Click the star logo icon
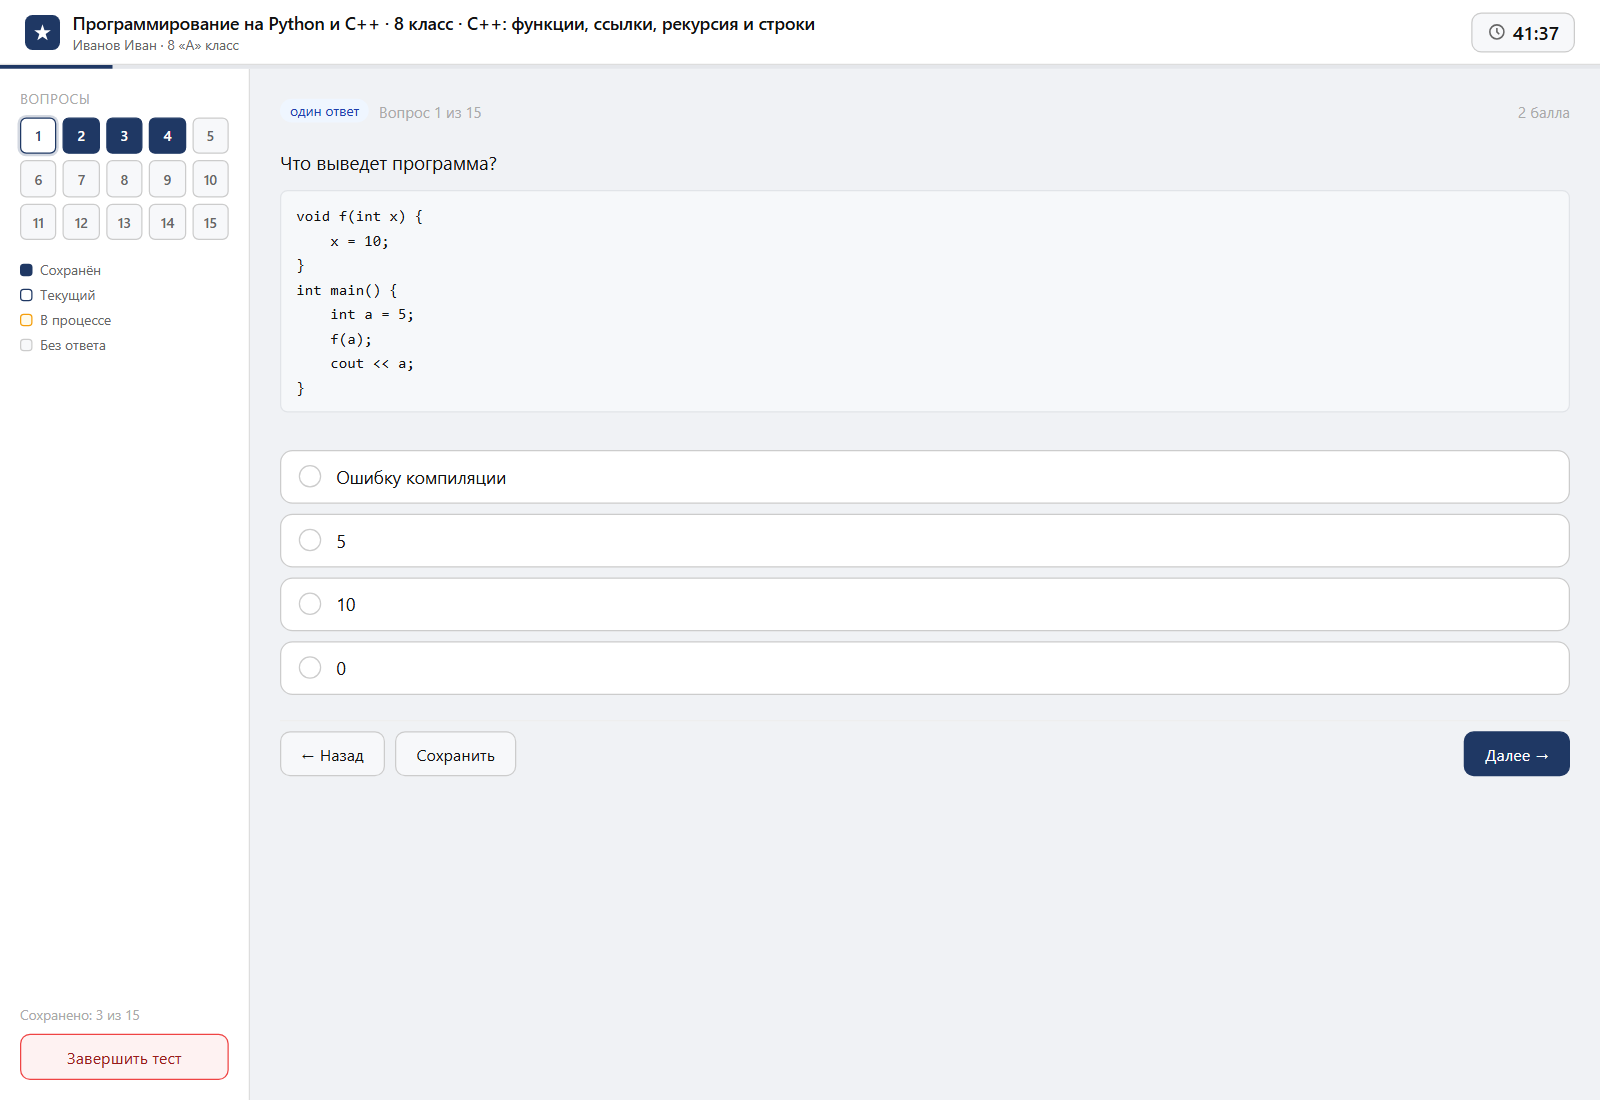The height and width of the screenshot is (1100, 1600). [x=42, y=33]
